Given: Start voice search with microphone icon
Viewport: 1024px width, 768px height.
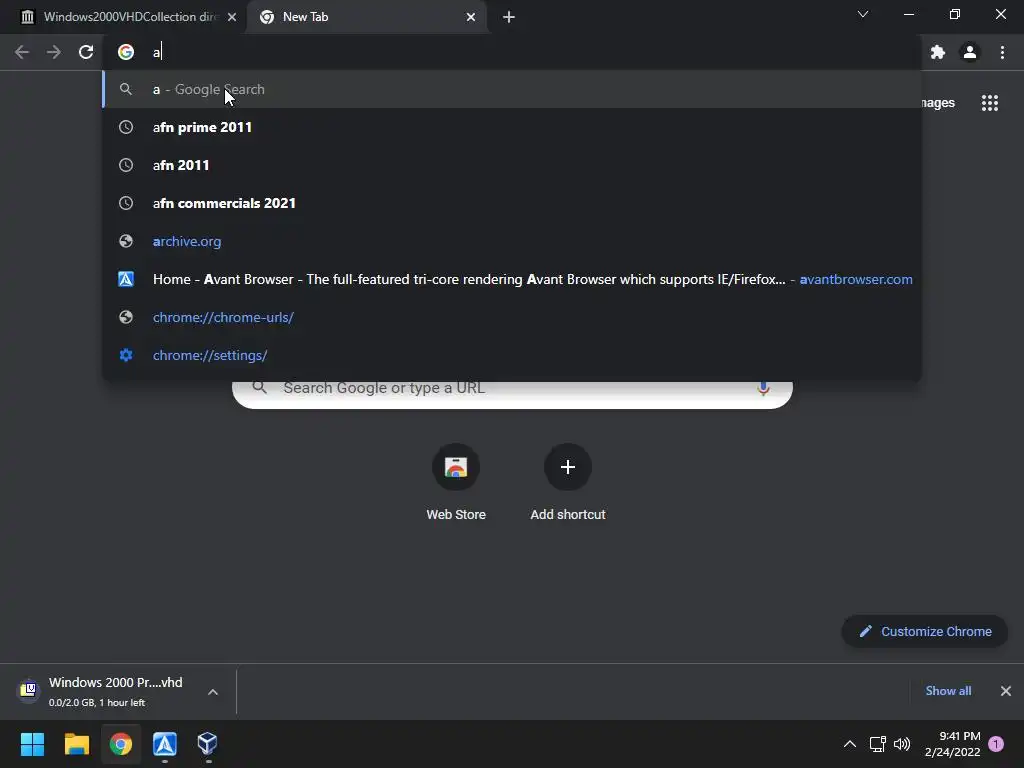Looking at the screenshot, I should (x=763, y=388).
